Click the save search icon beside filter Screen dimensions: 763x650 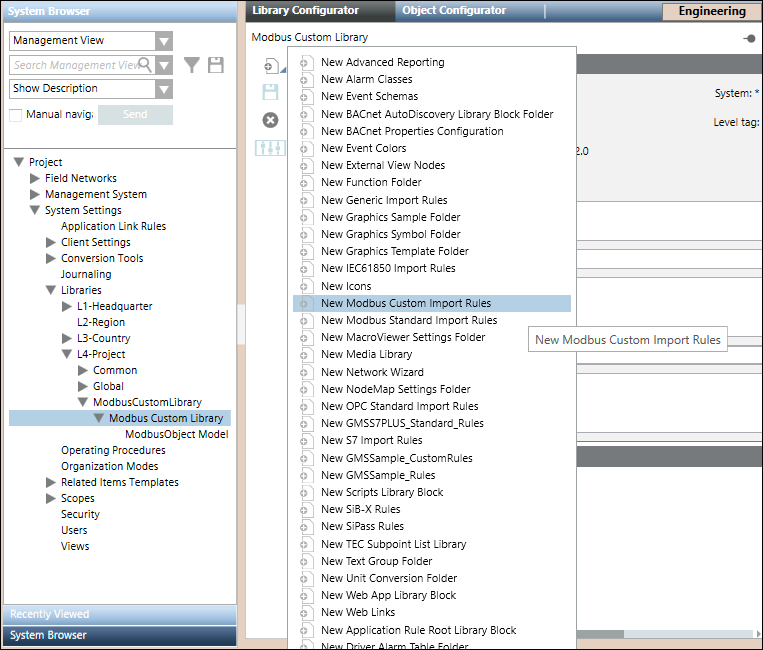coord(215,65)
